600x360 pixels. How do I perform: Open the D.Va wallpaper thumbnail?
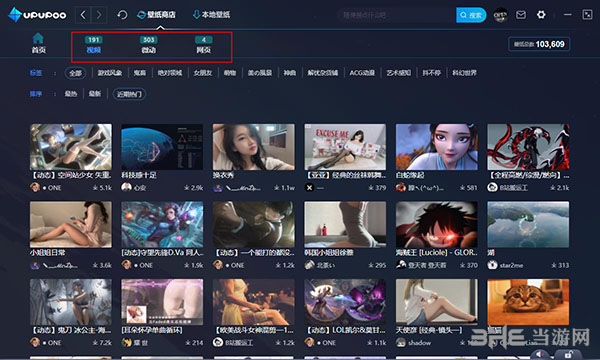162,225
